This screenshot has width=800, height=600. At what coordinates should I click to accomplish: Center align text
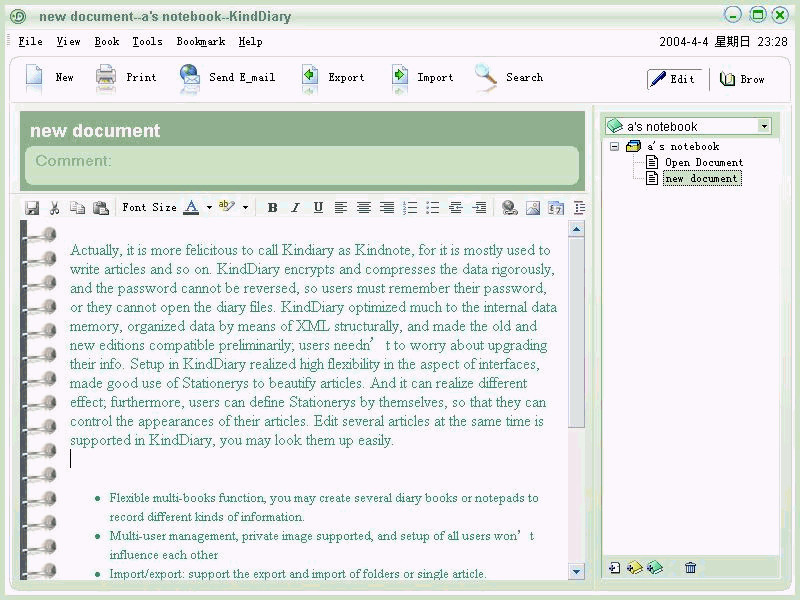pos(364,208)
